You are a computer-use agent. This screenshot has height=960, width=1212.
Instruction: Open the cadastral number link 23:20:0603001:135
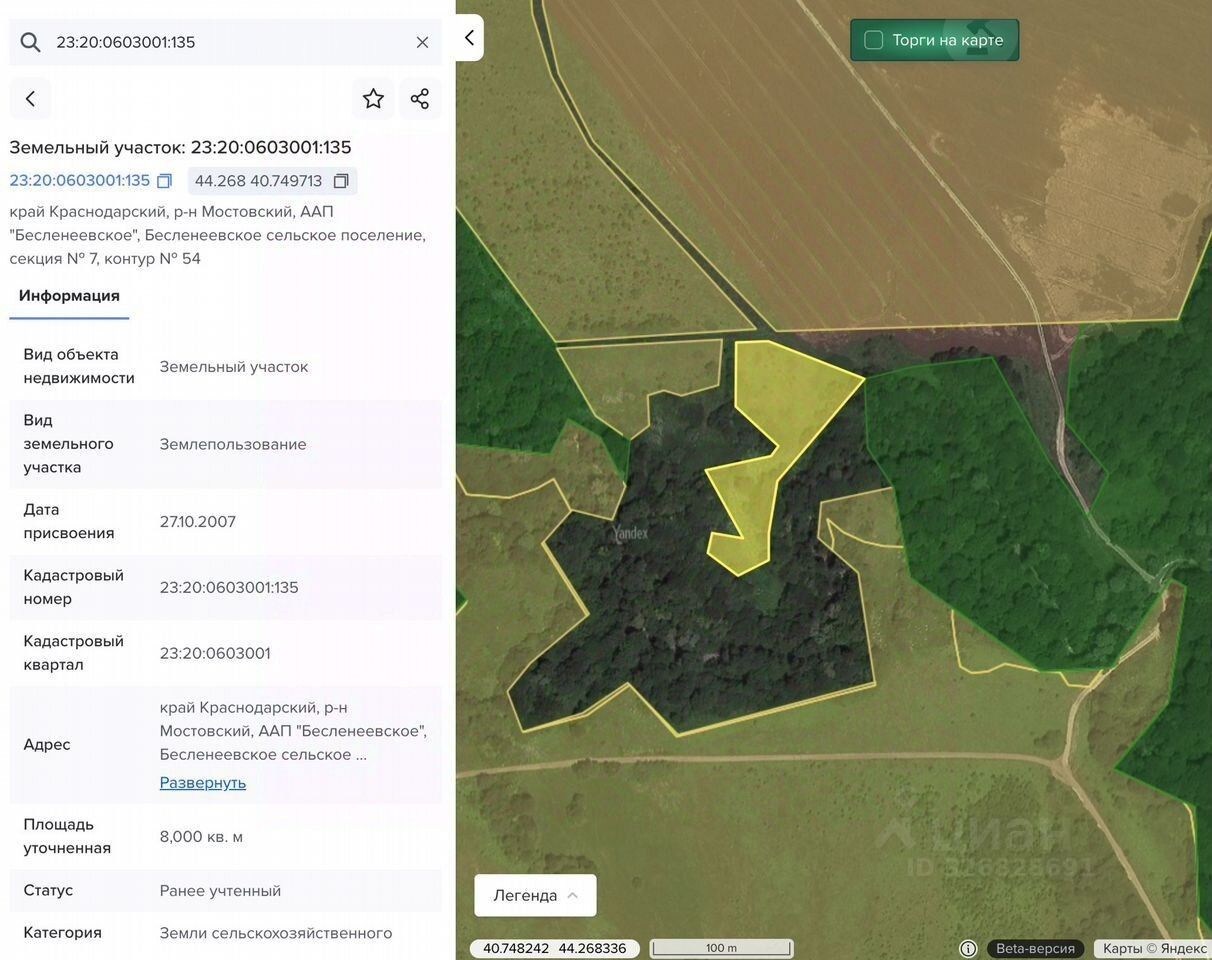click(x=80, y=181)
